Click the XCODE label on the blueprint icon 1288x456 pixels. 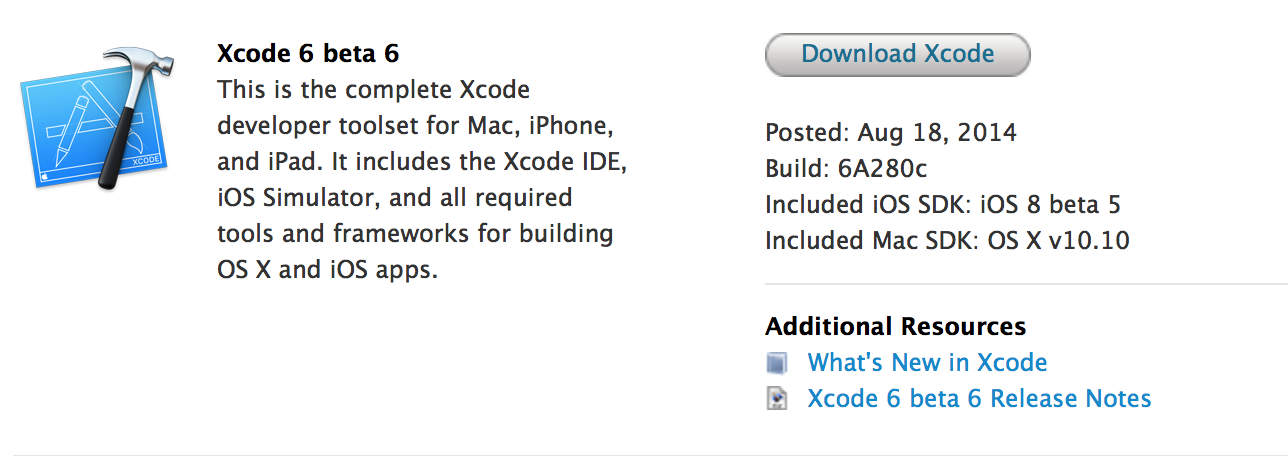[147, 160]
